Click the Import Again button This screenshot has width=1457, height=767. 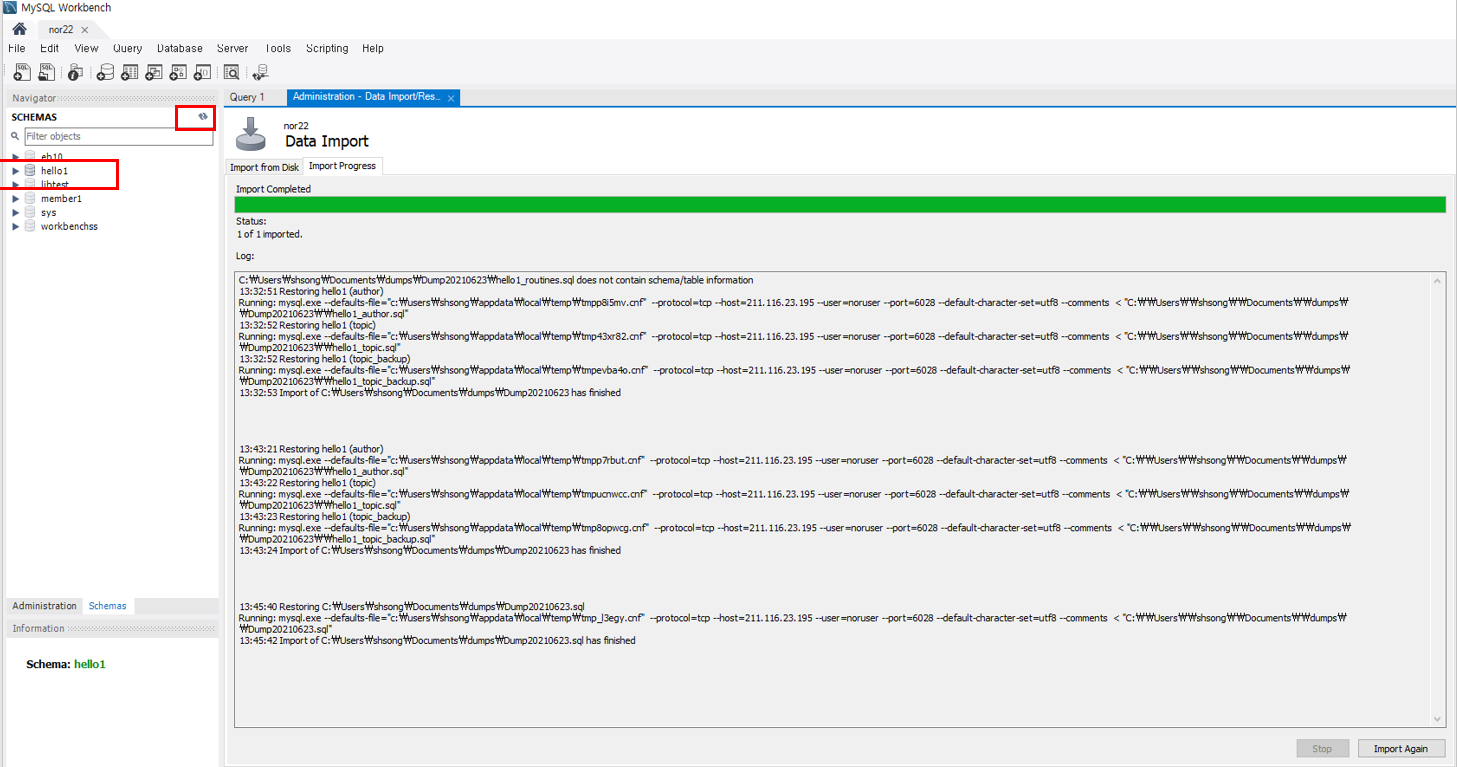tap(1402, 748)
